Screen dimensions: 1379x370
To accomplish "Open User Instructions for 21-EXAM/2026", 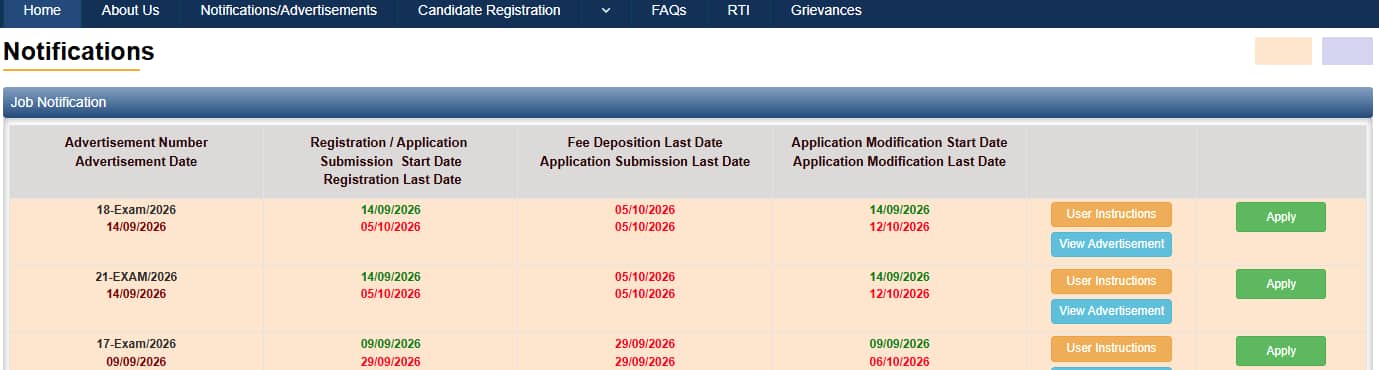I will (1111, 281).
